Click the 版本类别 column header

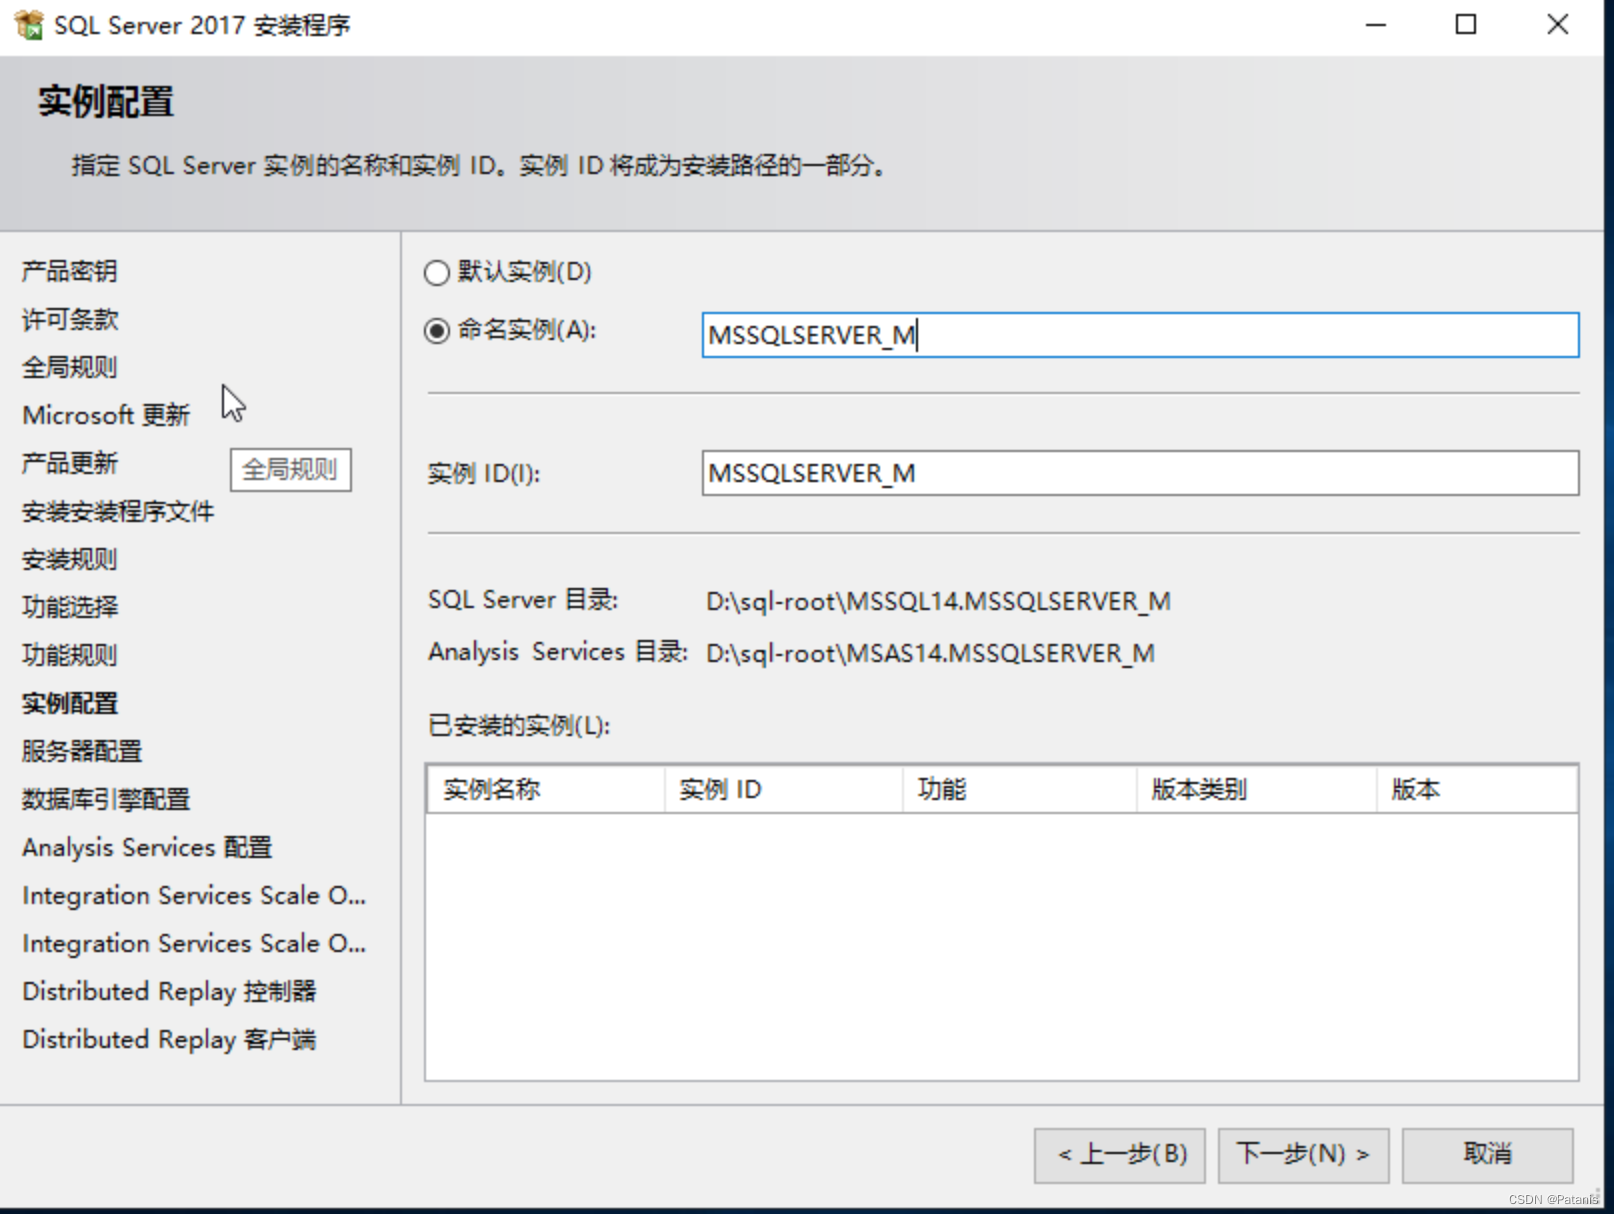point(1257,790)
